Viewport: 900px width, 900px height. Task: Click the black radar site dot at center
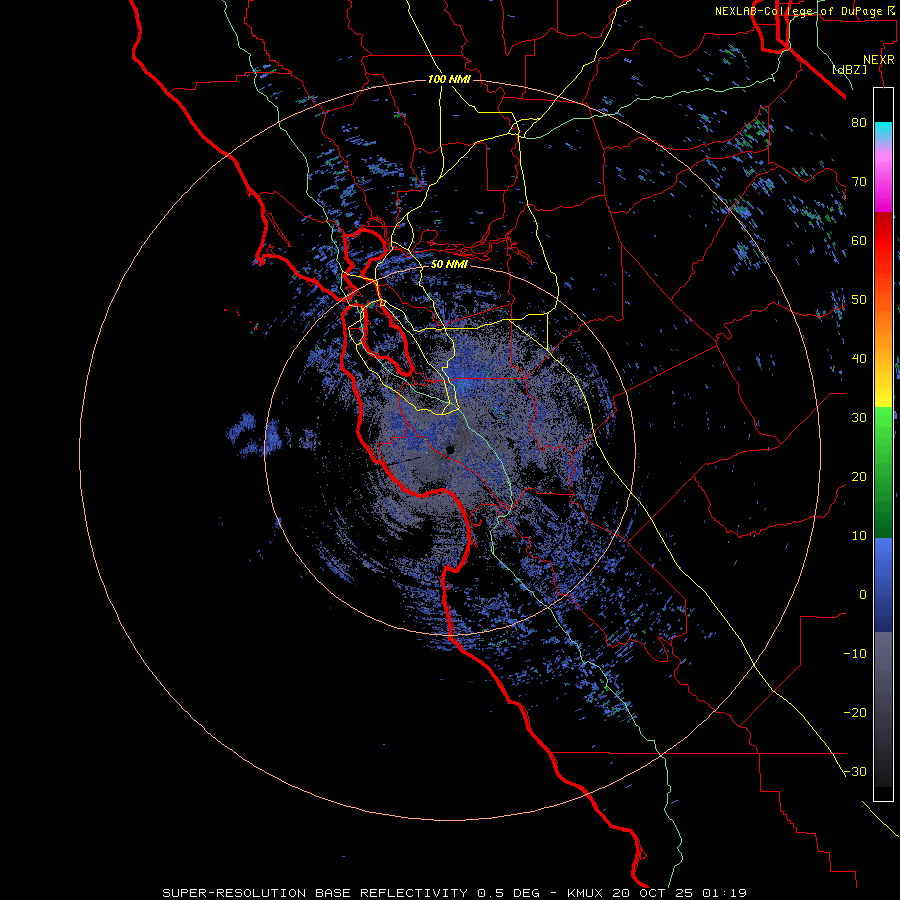click(450, 449)
